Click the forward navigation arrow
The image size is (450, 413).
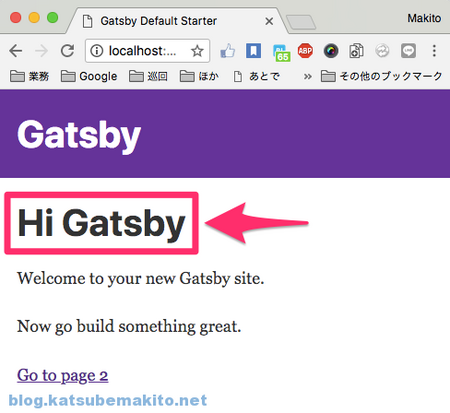pos(41,51)
